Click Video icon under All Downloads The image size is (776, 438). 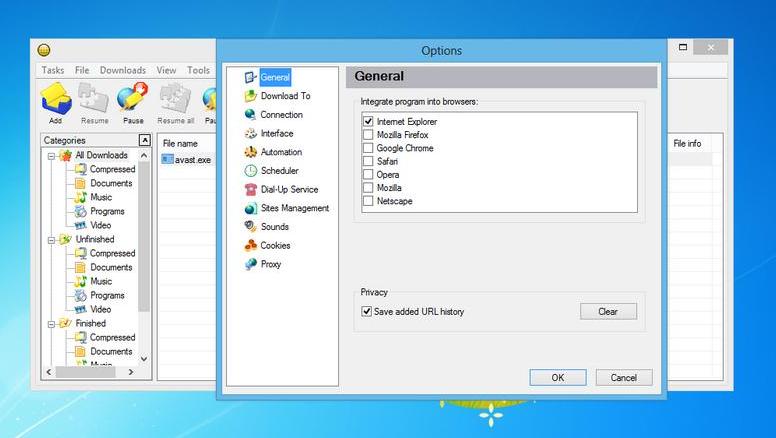click(x=80, y=225)
